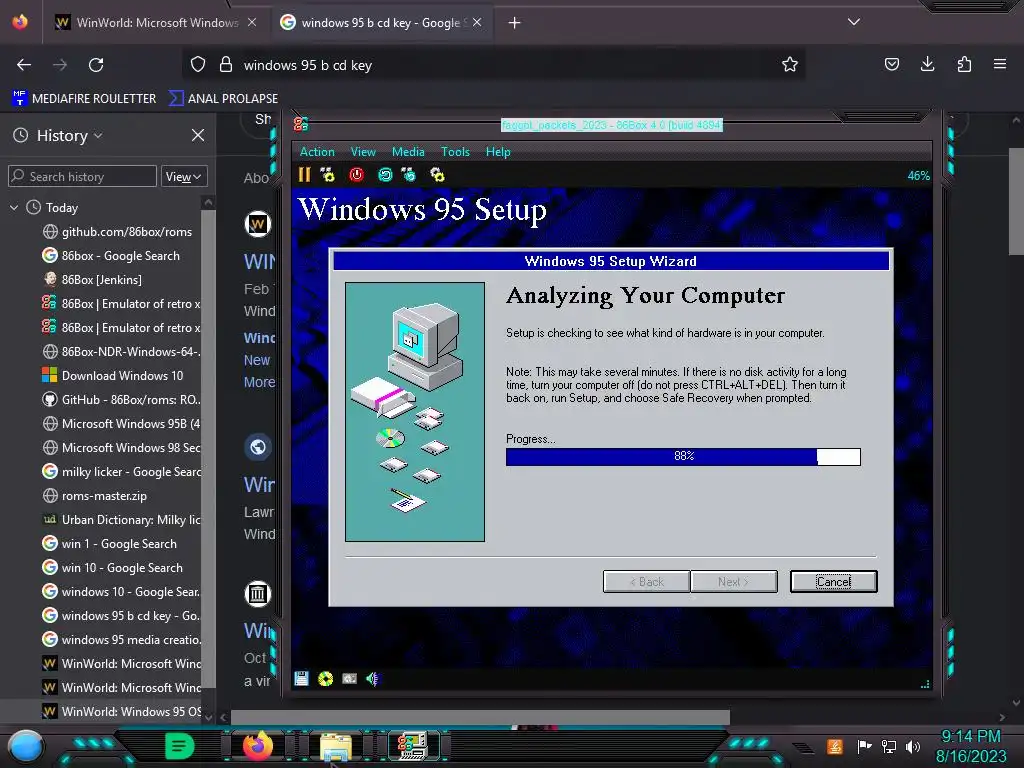
Task: Open the second bookmarks toolbar bookmark
Action: point(223,99)
